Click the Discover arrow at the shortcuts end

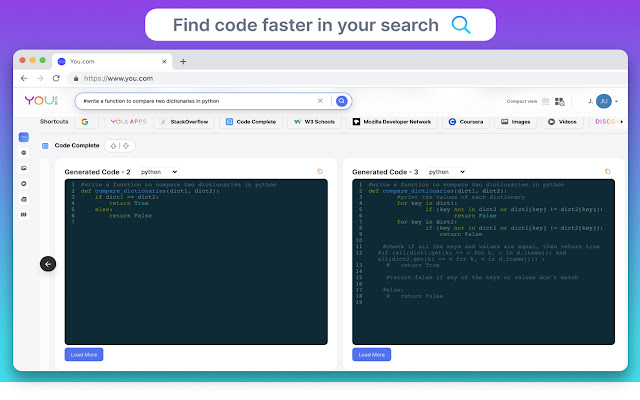622,122
